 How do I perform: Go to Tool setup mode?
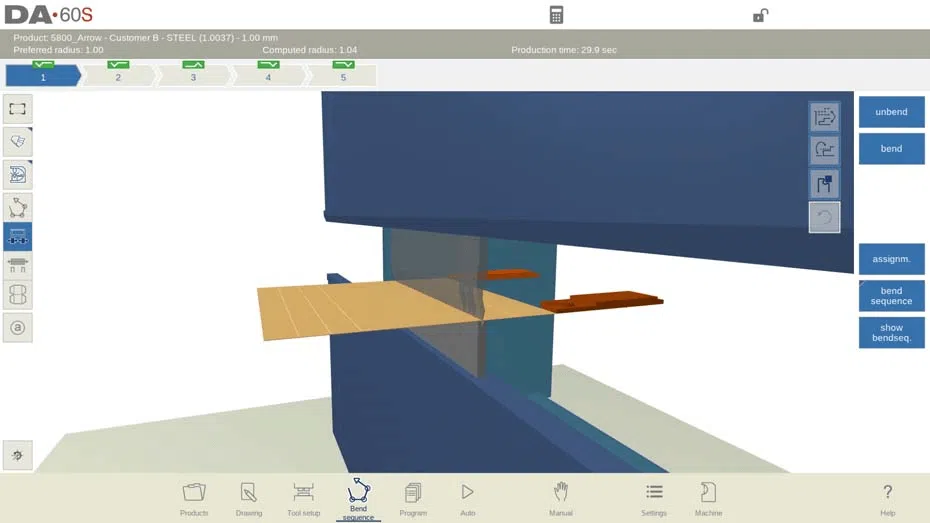pyautogui.click(x=304, y=499)
